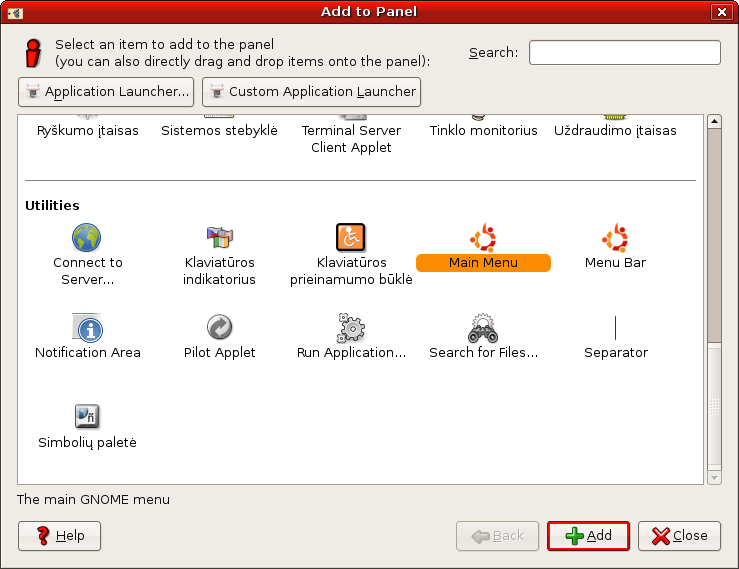Viewport: 739px width, 569px height.
Task: Click the scrollbar down arrow
Action: click(x=714, y=478)
